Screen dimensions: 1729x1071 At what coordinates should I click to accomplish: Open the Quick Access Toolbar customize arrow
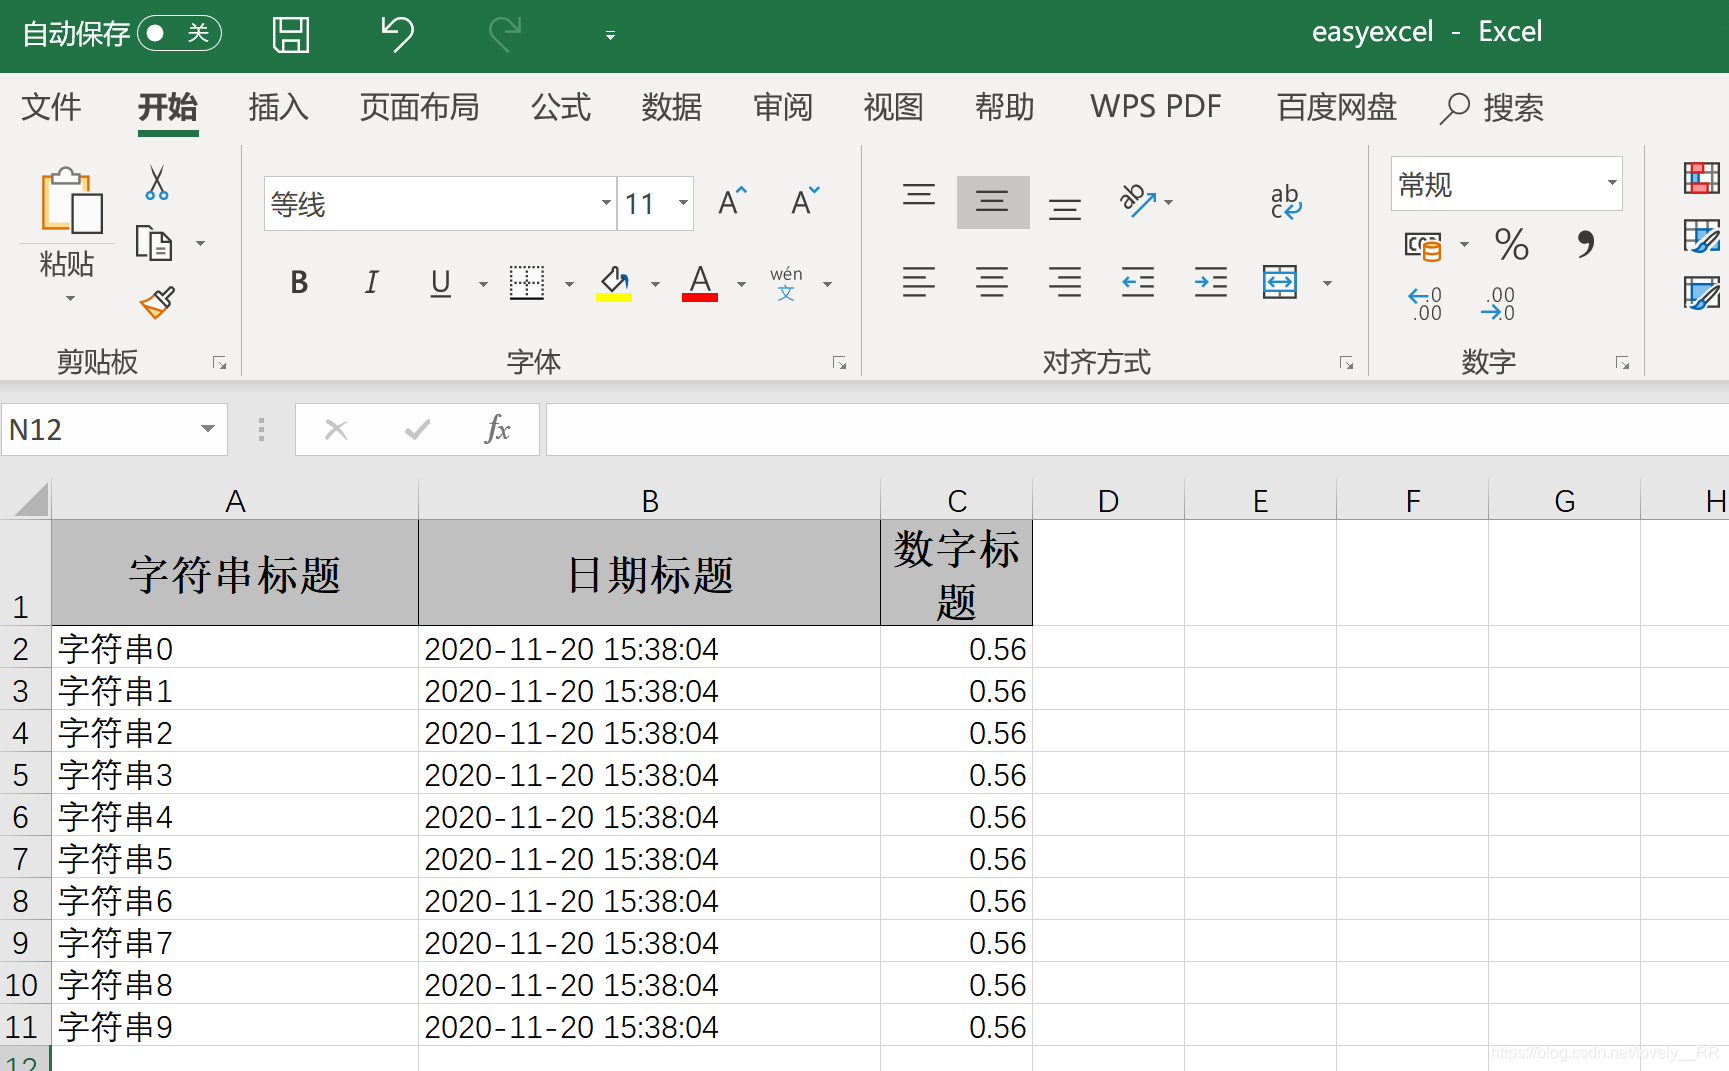(610, 36)
